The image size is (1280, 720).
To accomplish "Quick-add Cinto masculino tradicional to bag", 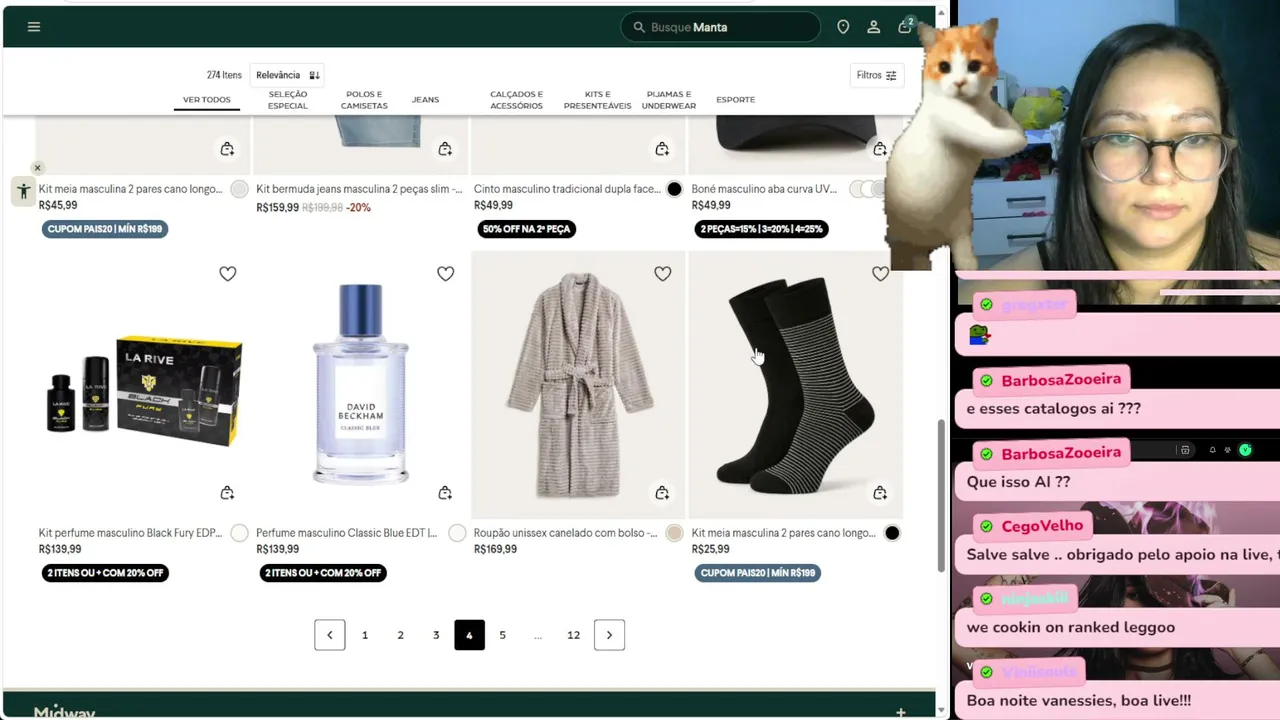I will pos(662,149).
